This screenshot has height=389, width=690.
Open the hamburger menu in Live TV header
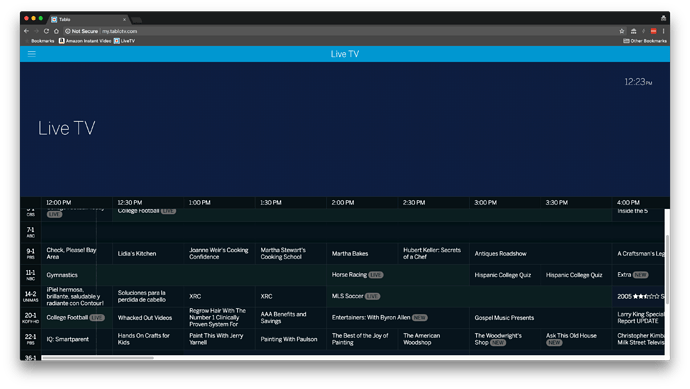32,54
